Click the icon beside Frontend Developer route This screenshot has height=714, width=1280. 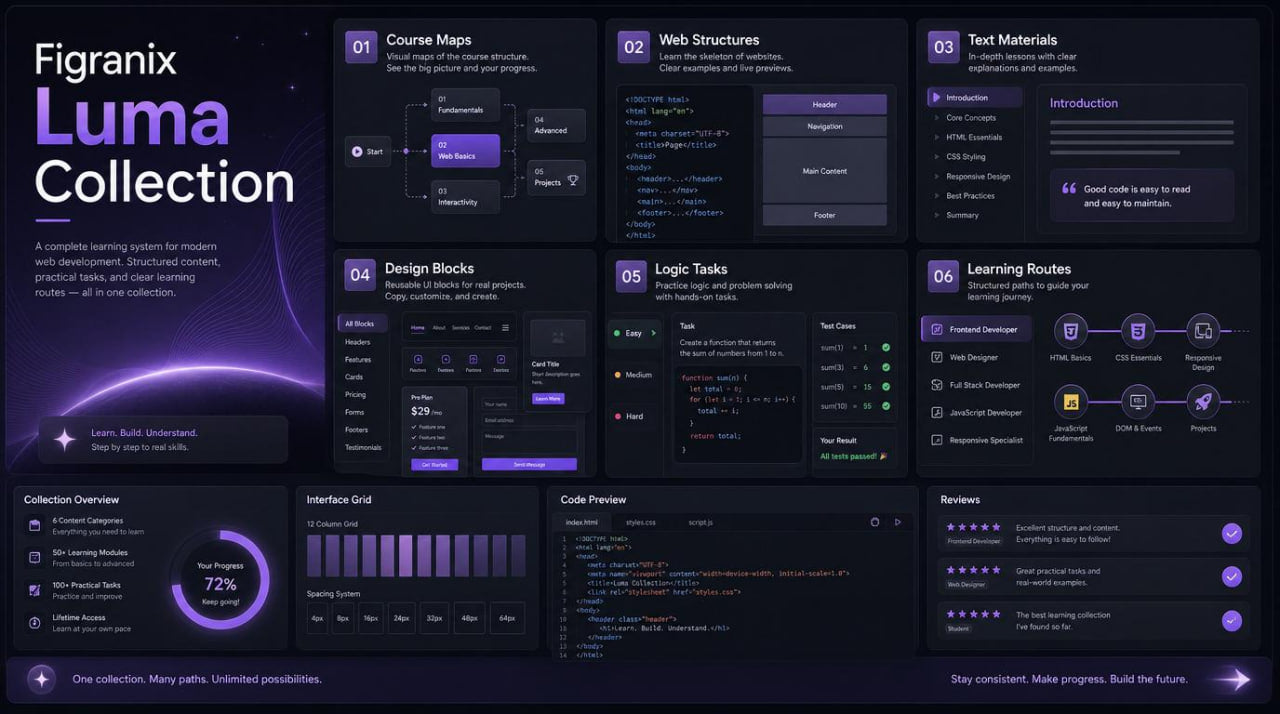937,329
